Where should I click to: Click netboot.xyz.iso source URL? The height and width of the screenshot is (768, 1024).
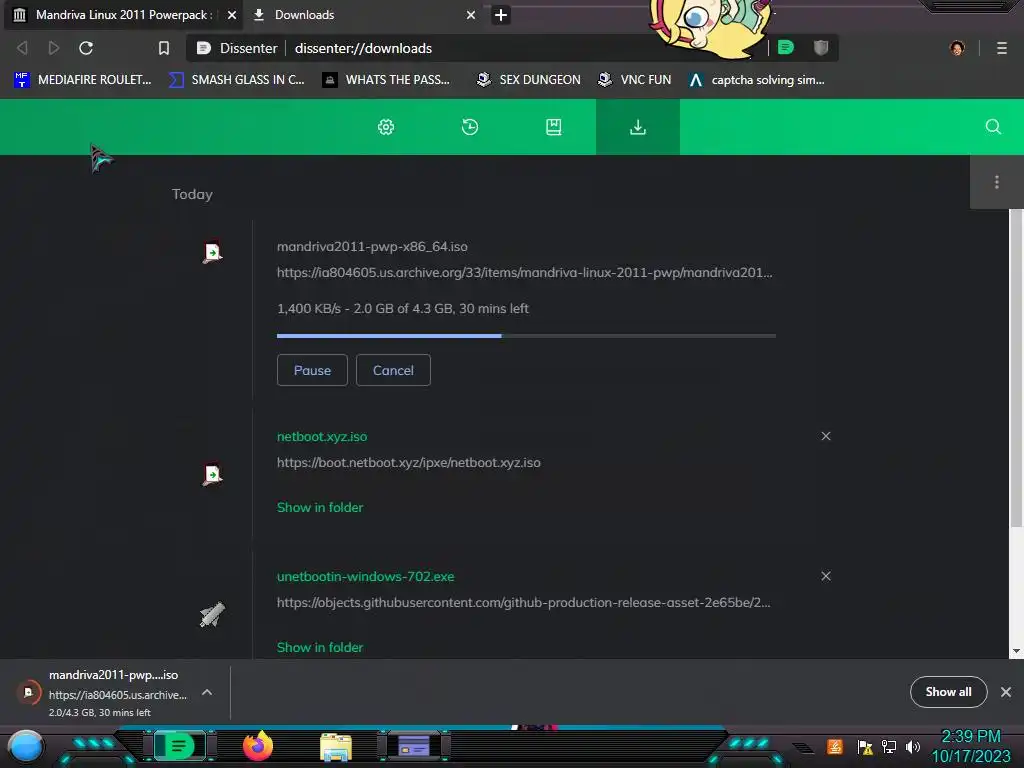tap(409, 462)
